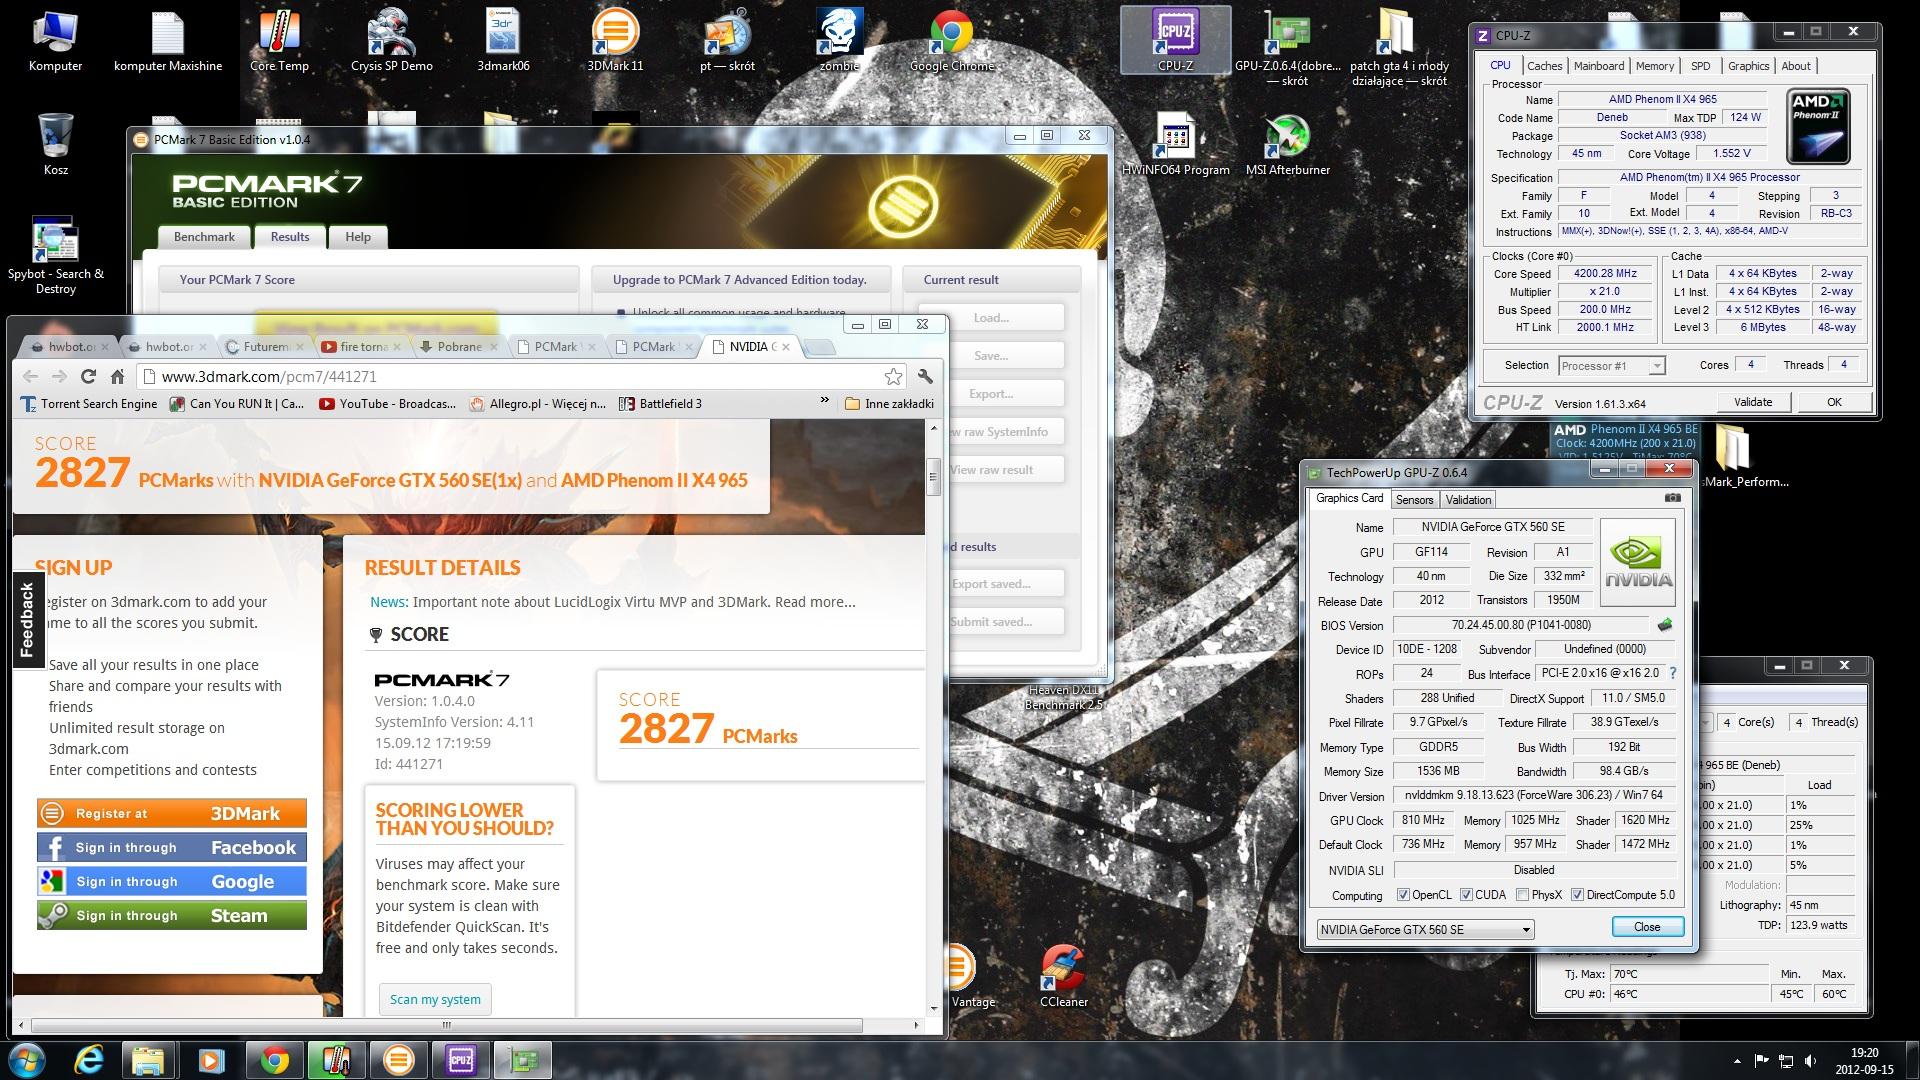
Task: Click Chrome home button icon
Action: coord(117,376)
